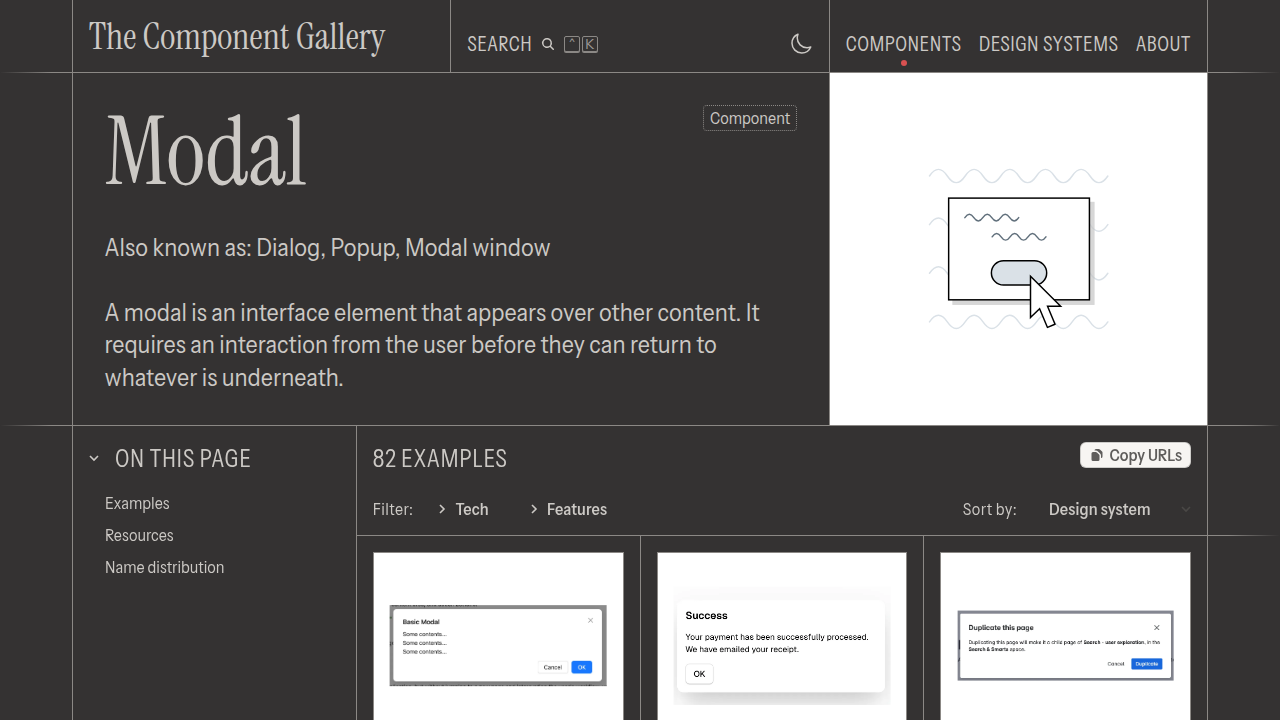Image resolution: width=1280 pixels, height=720 pixels.
Task: Open the About nav item
Action: (1163, 44)
